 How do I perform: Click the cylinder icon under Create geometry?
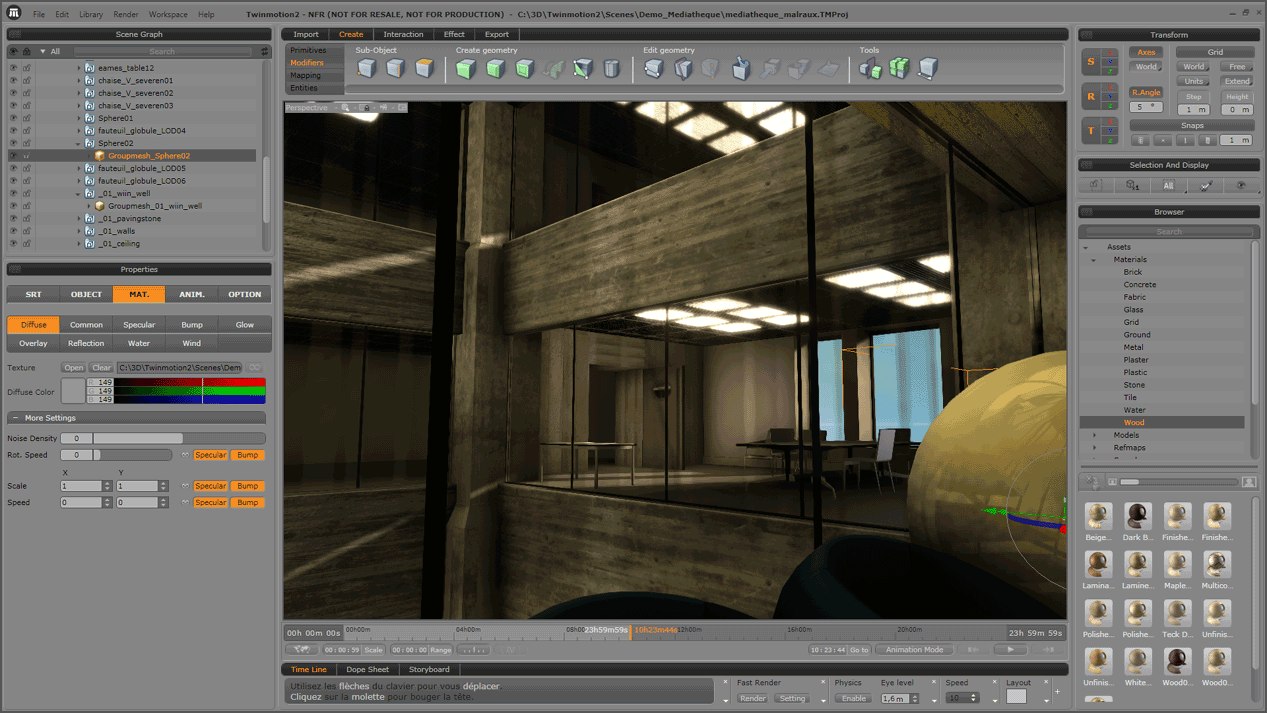[x=612, y=69]
